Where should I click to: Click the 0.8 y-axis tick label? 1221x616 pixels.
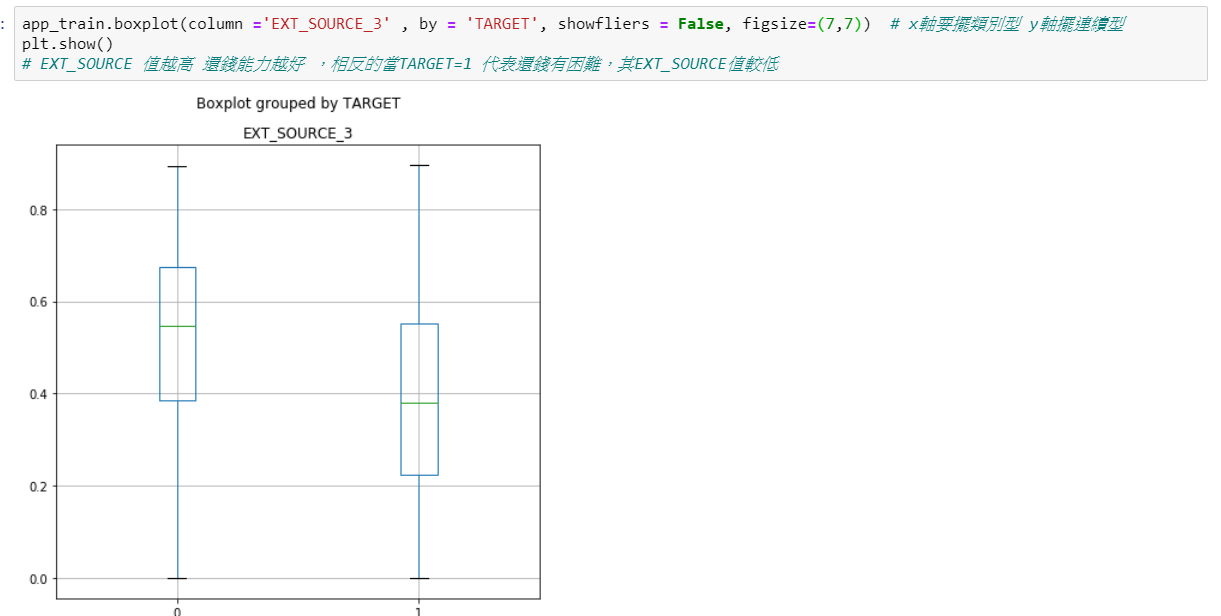tap(38, 210)
